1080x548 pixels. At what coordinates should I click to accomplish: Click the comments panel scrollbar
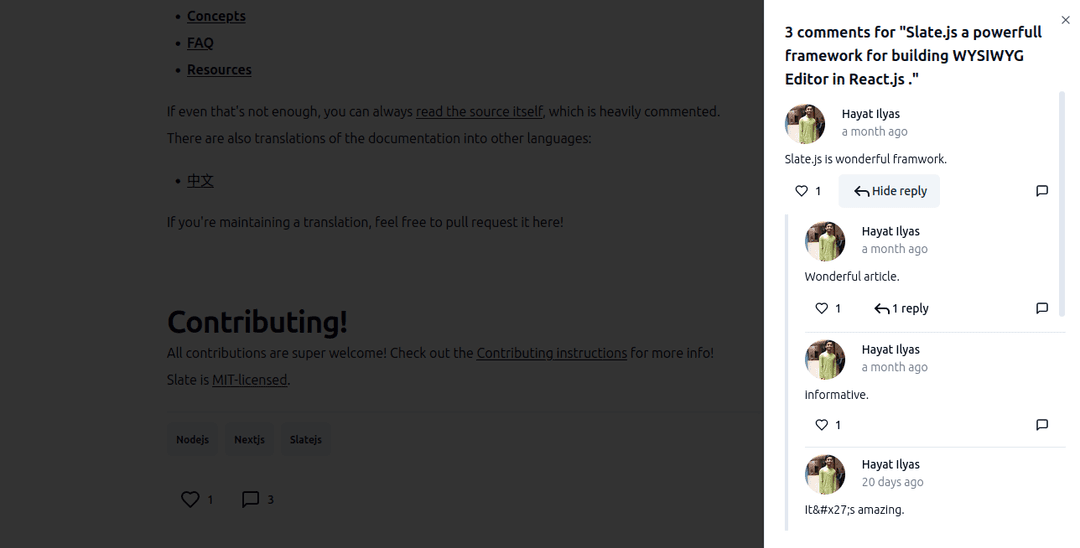point(1061,203)
